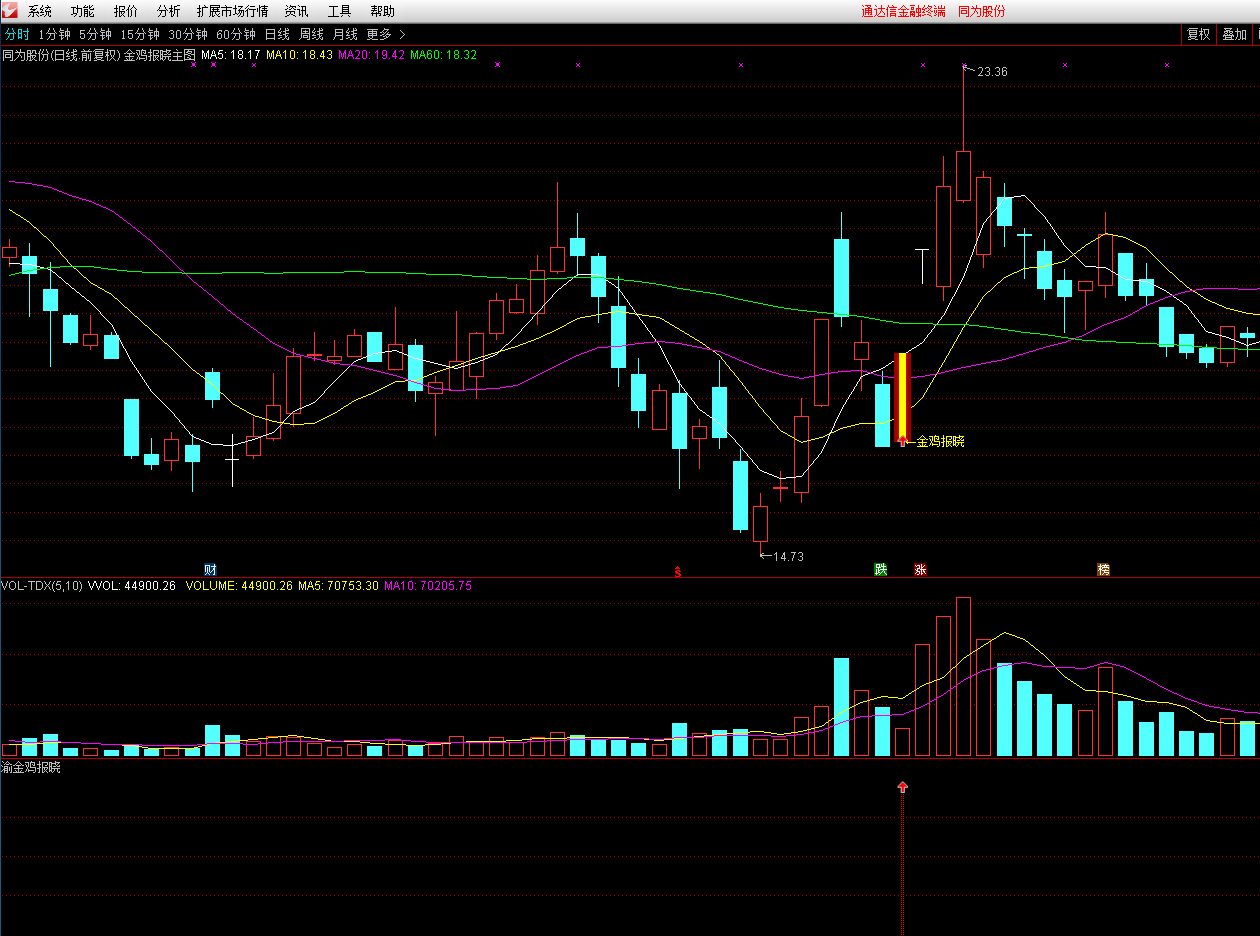The image size is (1260, 936).
Task: Click the 23.36 high price label
Action: pos(993,72)
